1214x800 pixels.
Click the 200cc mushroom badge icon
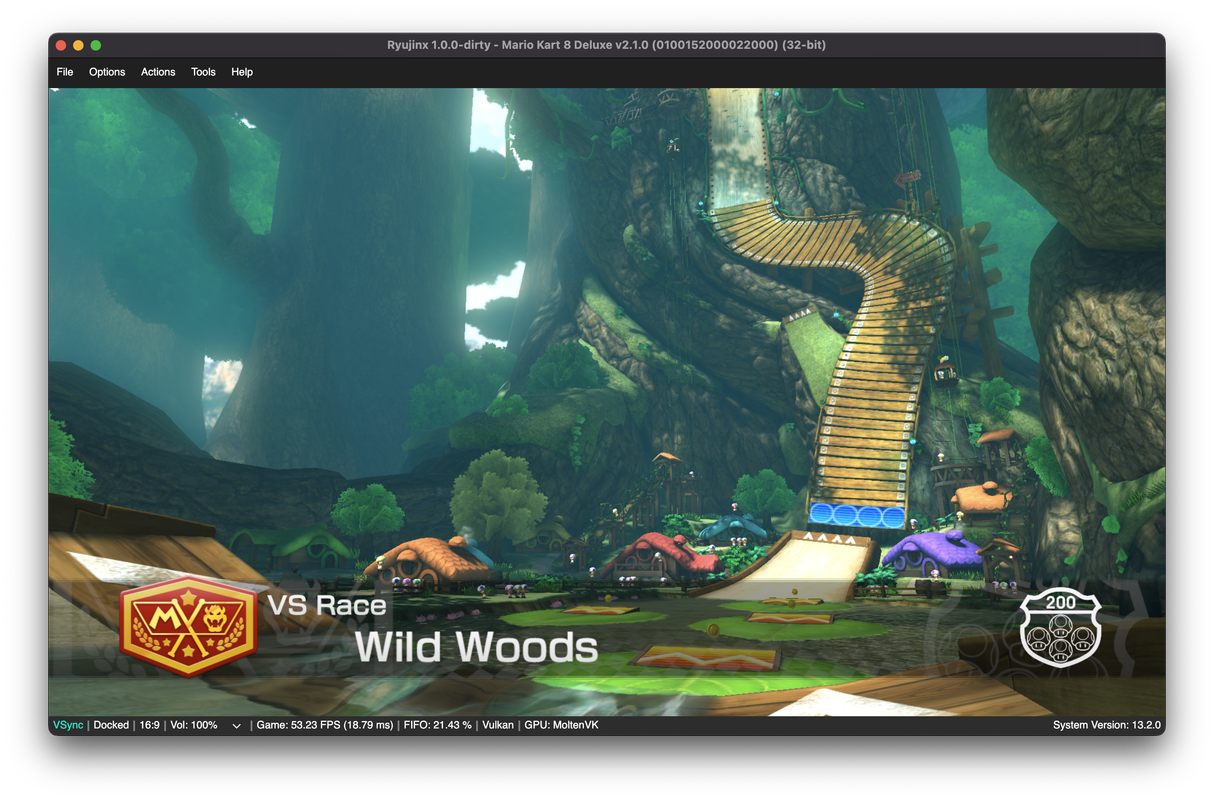tap(1060, 628)
